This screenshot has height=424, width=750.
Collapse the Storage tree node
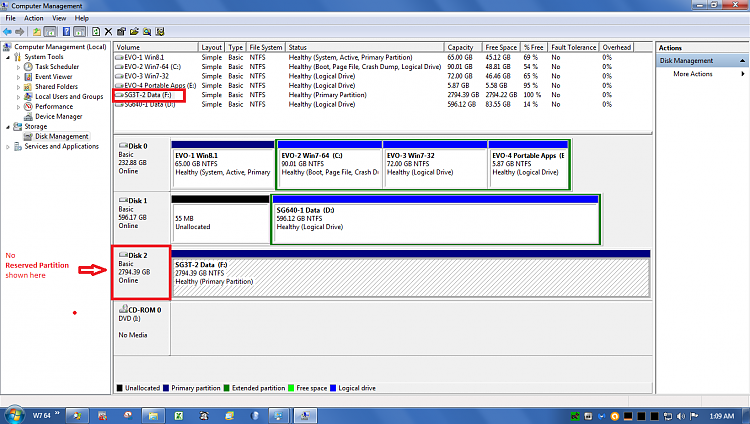pyautogui.click(x=8, y=127)
